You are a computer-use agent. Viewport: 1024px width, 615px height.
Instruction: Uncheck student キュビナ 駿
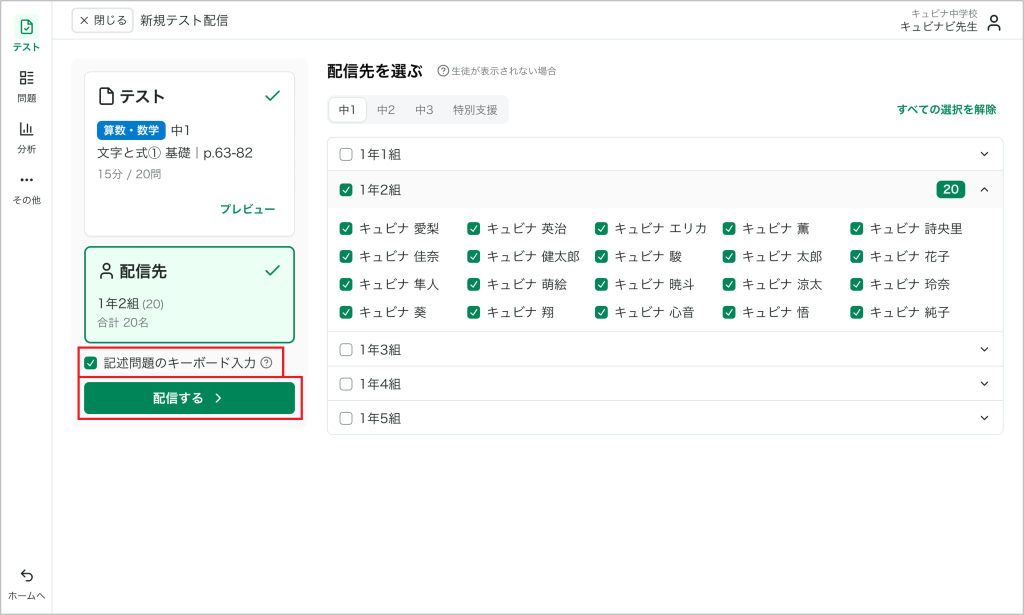pyautogui.click(x=601, y=257)
